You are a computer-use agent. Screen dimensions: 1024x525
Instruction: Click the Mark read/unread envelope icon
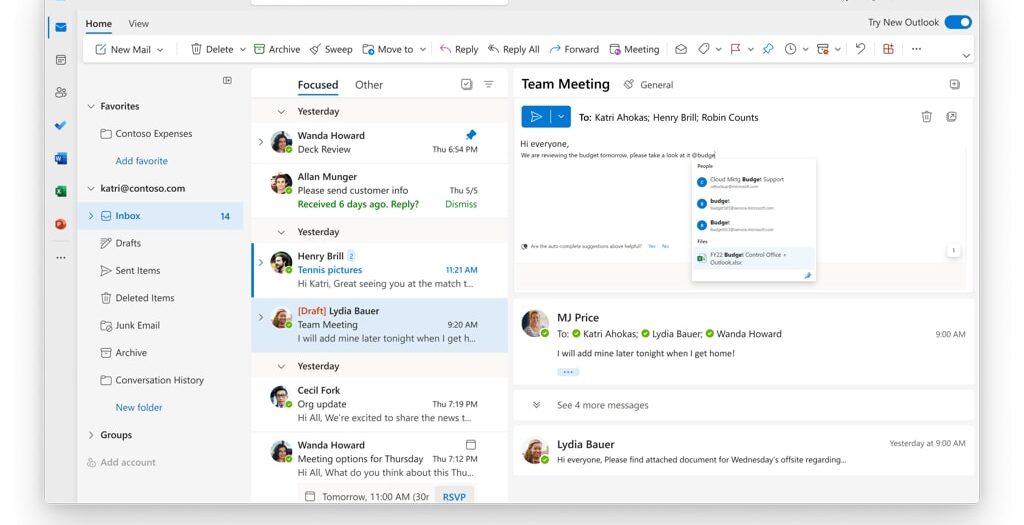681,49
